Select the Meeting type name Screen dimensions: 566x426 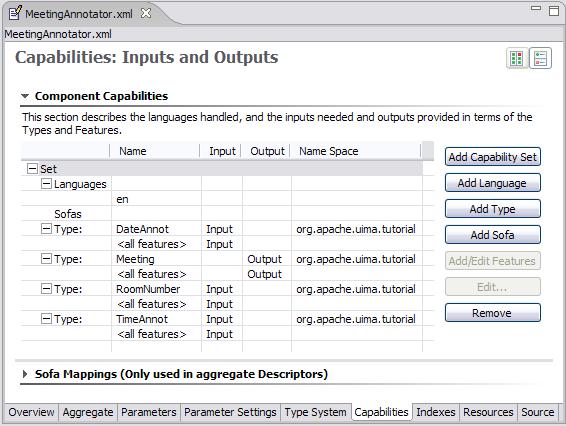(135, 259)
